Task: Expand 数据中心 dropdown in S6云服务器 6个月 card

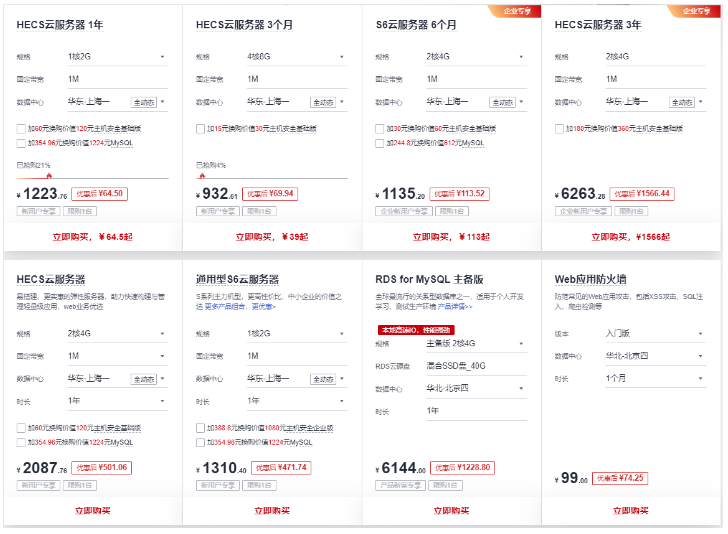Action: 476,102
